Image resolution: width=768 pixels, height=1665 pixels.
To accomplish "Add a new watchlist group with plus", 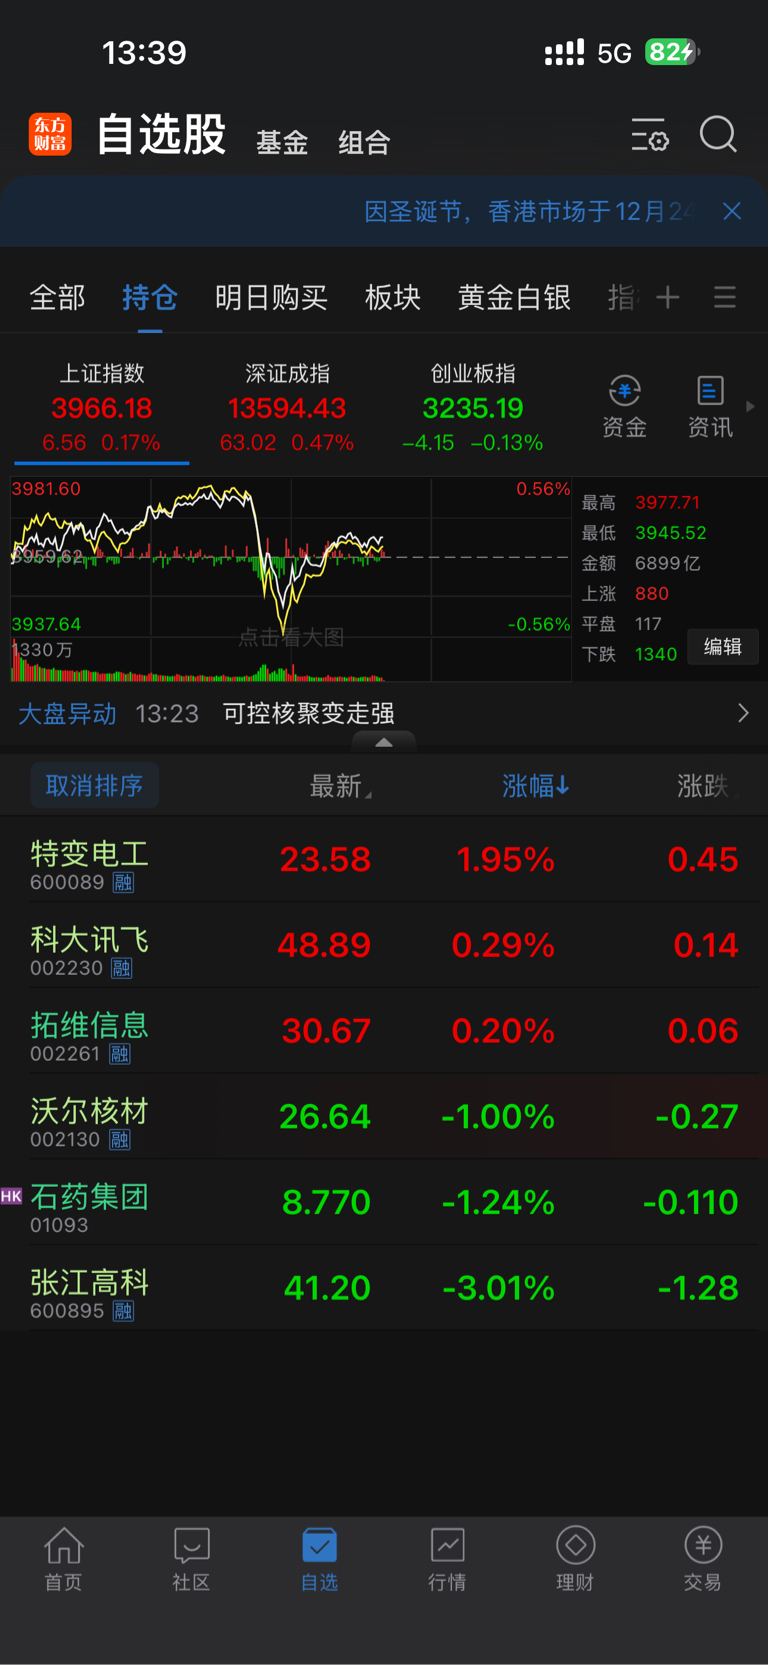I will (x=668, y=297).
